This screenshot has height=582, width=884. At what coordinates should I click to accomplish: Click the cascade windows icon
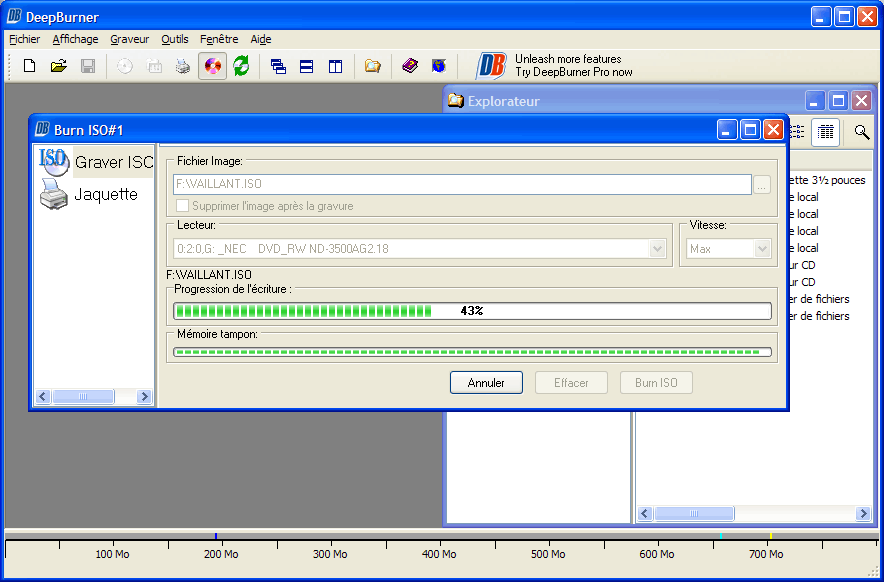click(279, 66)
